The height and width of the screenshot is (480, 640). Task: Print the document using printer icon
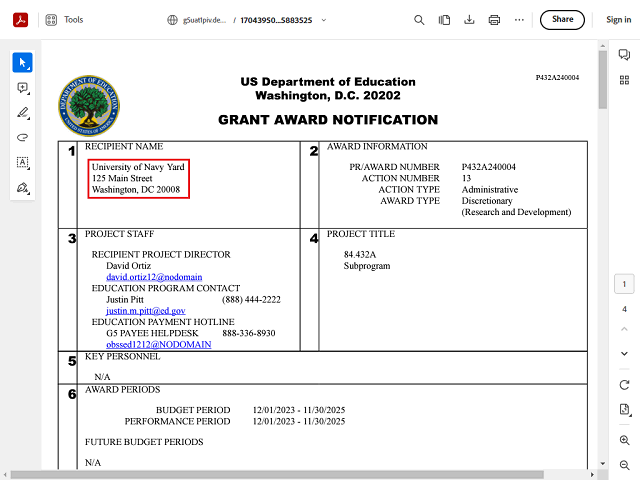click(x=494, y=19)
